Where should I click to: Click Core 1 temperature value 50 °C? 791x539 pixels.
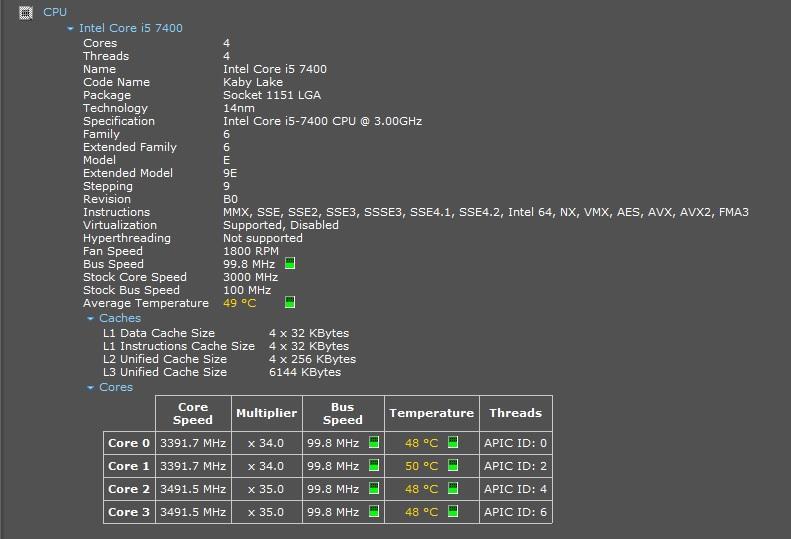tap(422, 466)
